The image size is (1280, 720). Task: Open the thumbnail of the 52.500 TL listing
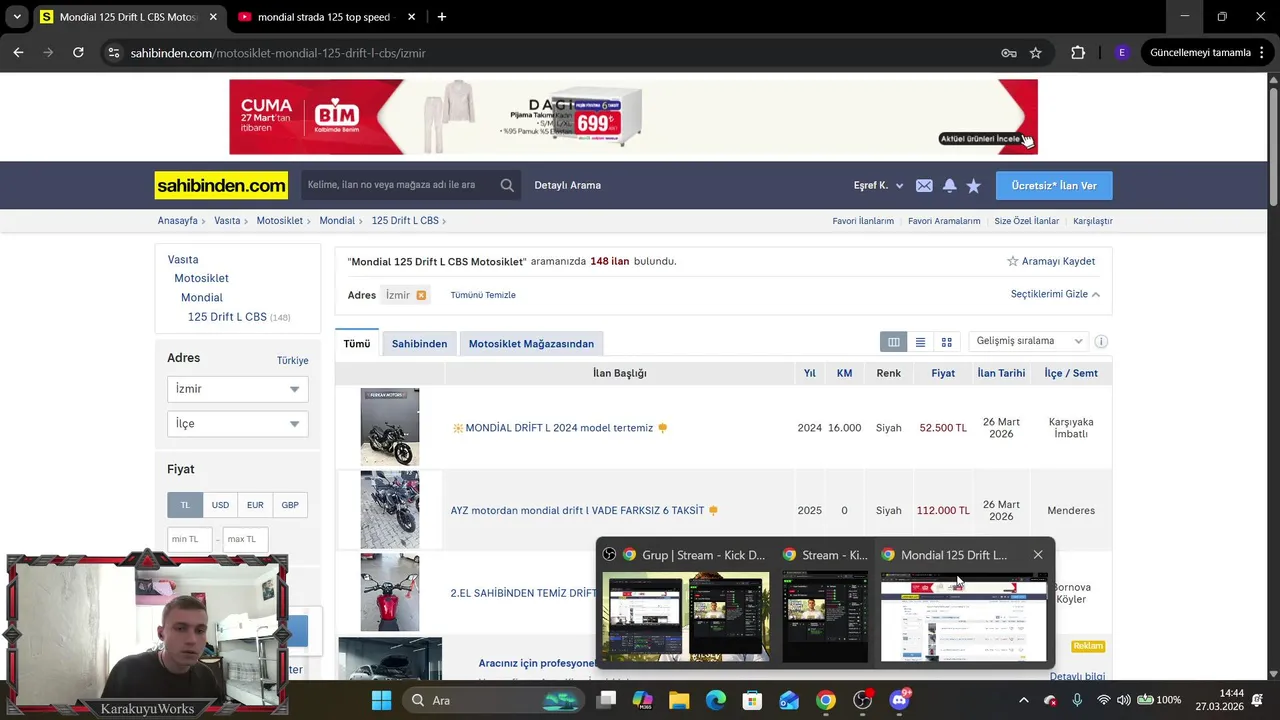coord(390,427)
